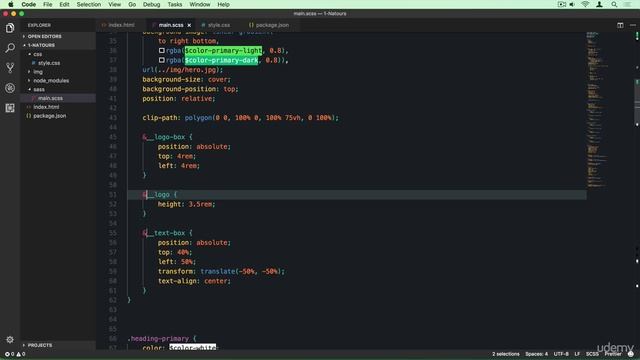
Task: Open package.json in the explorer tree
Action: [x=49, y=116]
